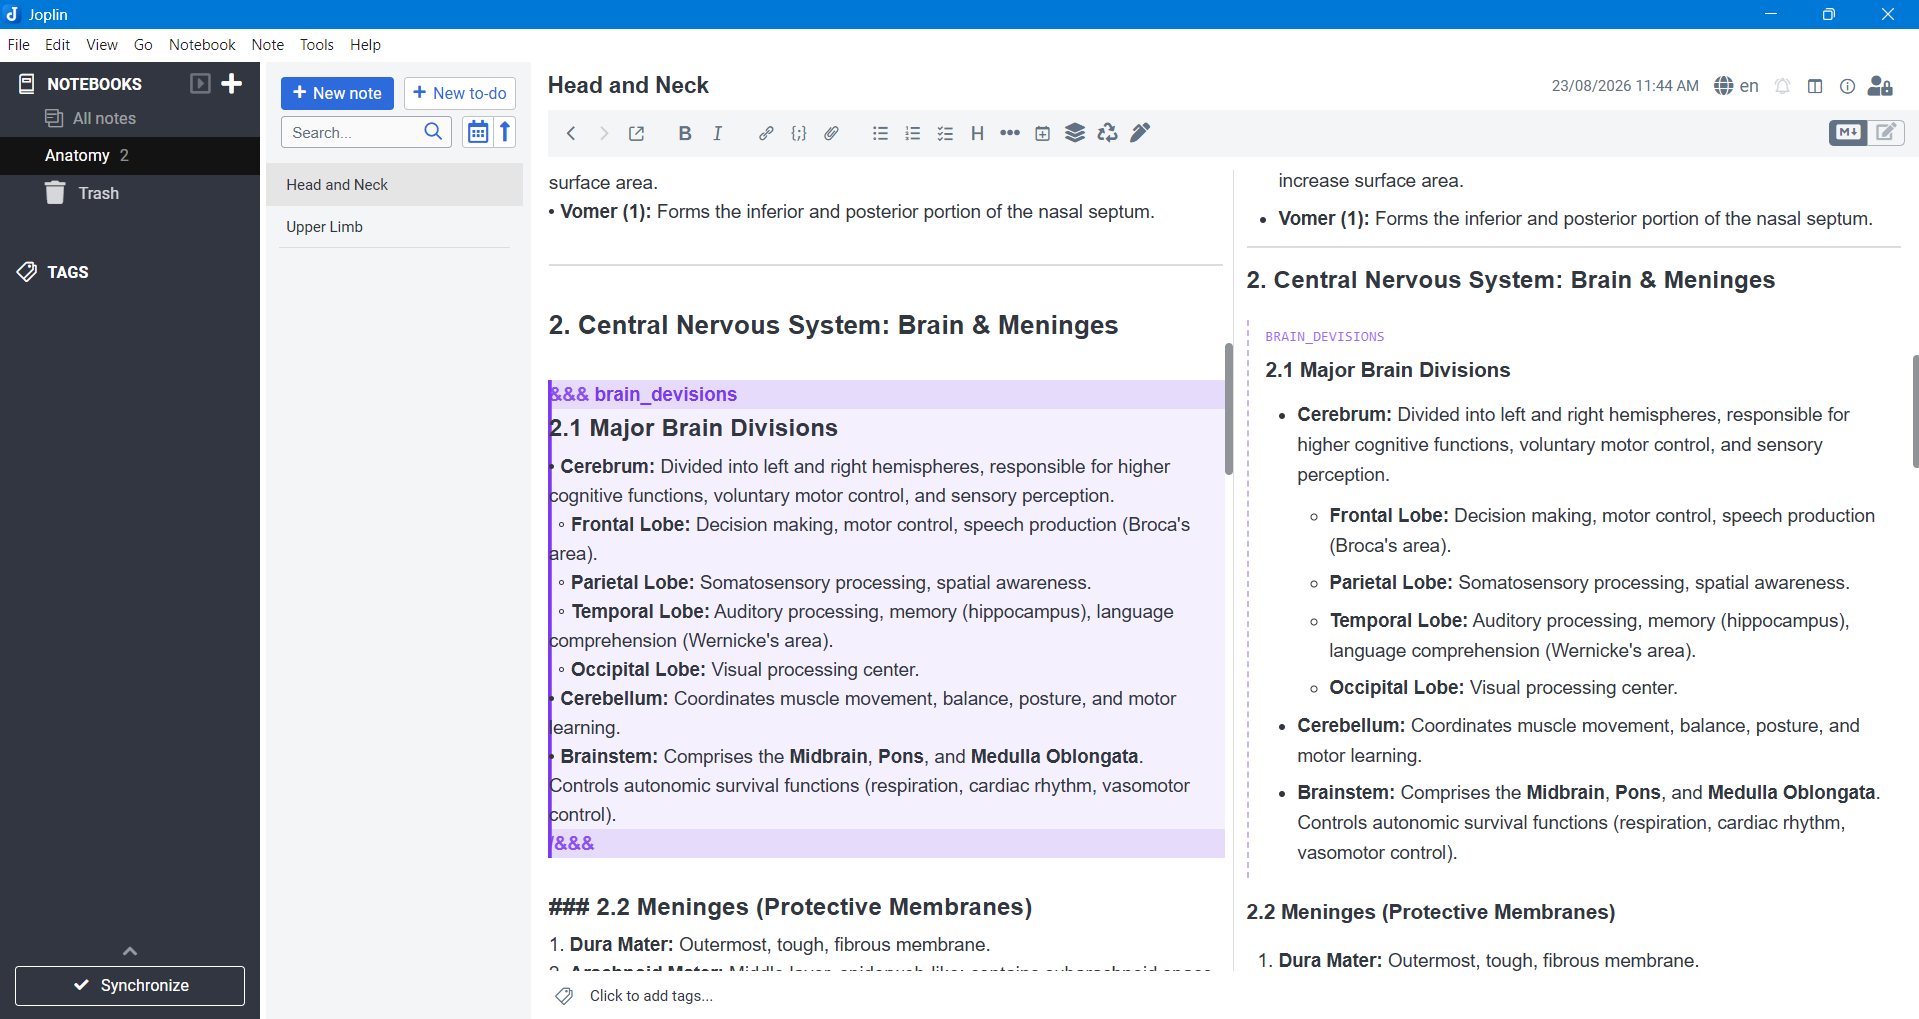Go back to previous note
The image size is (1919, 1019).
(x=571, y=133)
